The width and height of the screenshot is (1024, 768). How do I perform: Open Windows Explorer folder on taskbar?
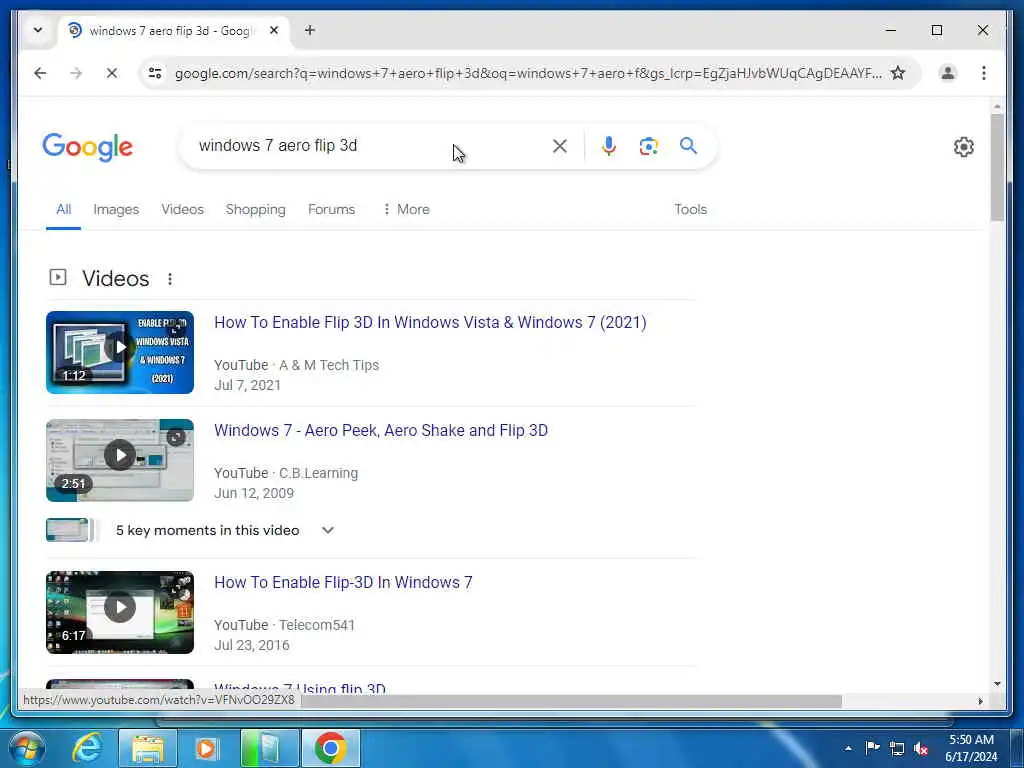click(148, 748)
